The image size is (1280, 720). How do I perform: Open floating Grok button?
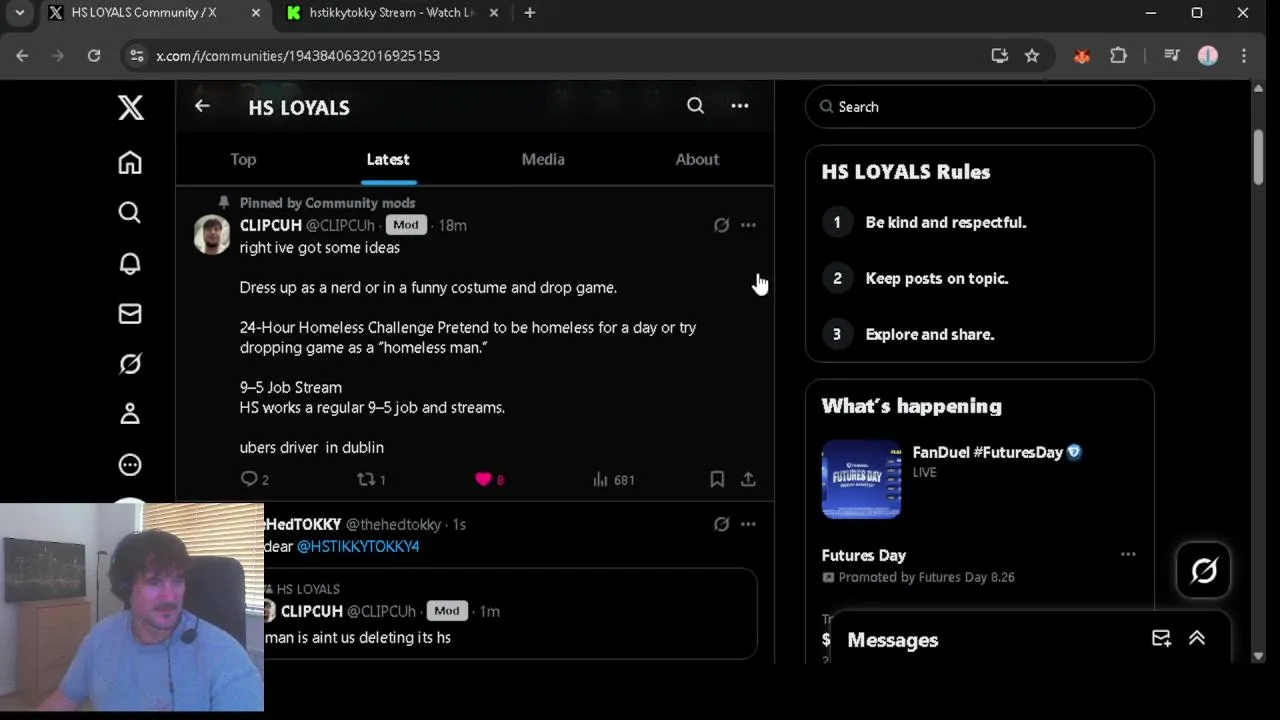(x=1204, y=570)
